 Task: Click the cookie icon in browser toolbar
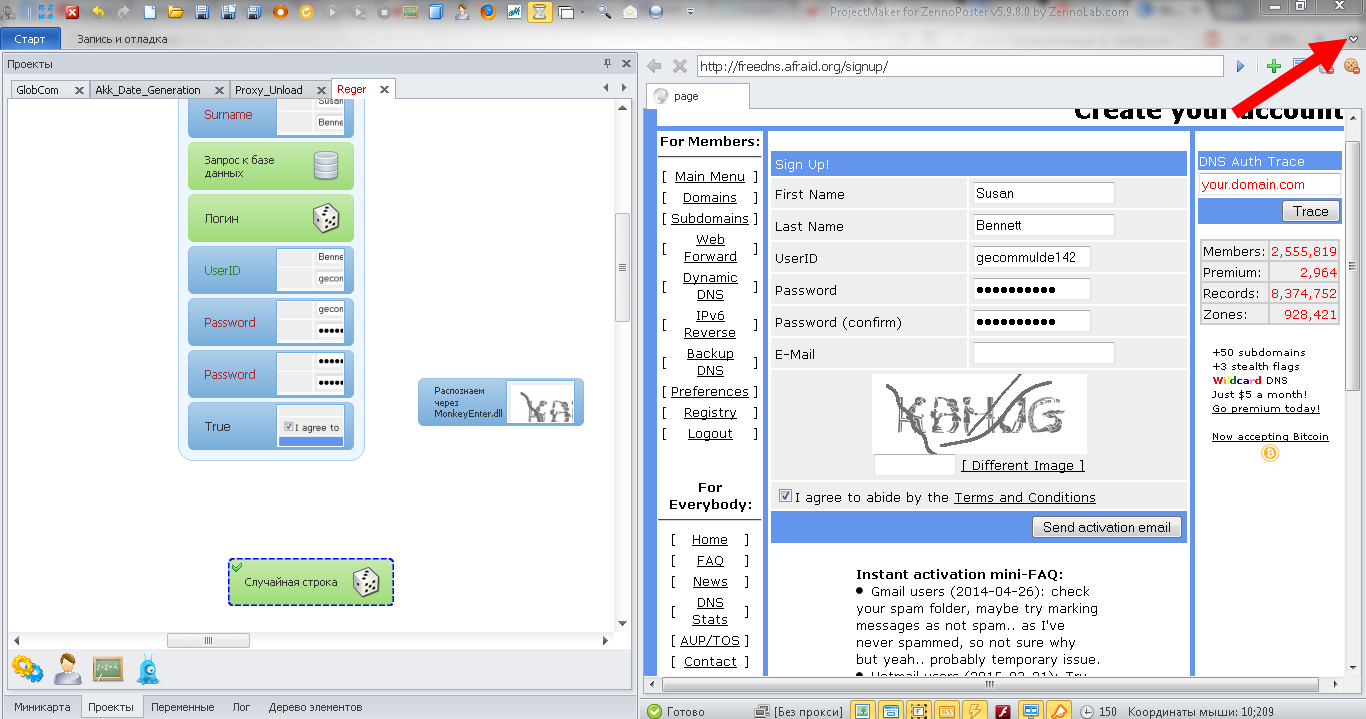[1352, 66]
